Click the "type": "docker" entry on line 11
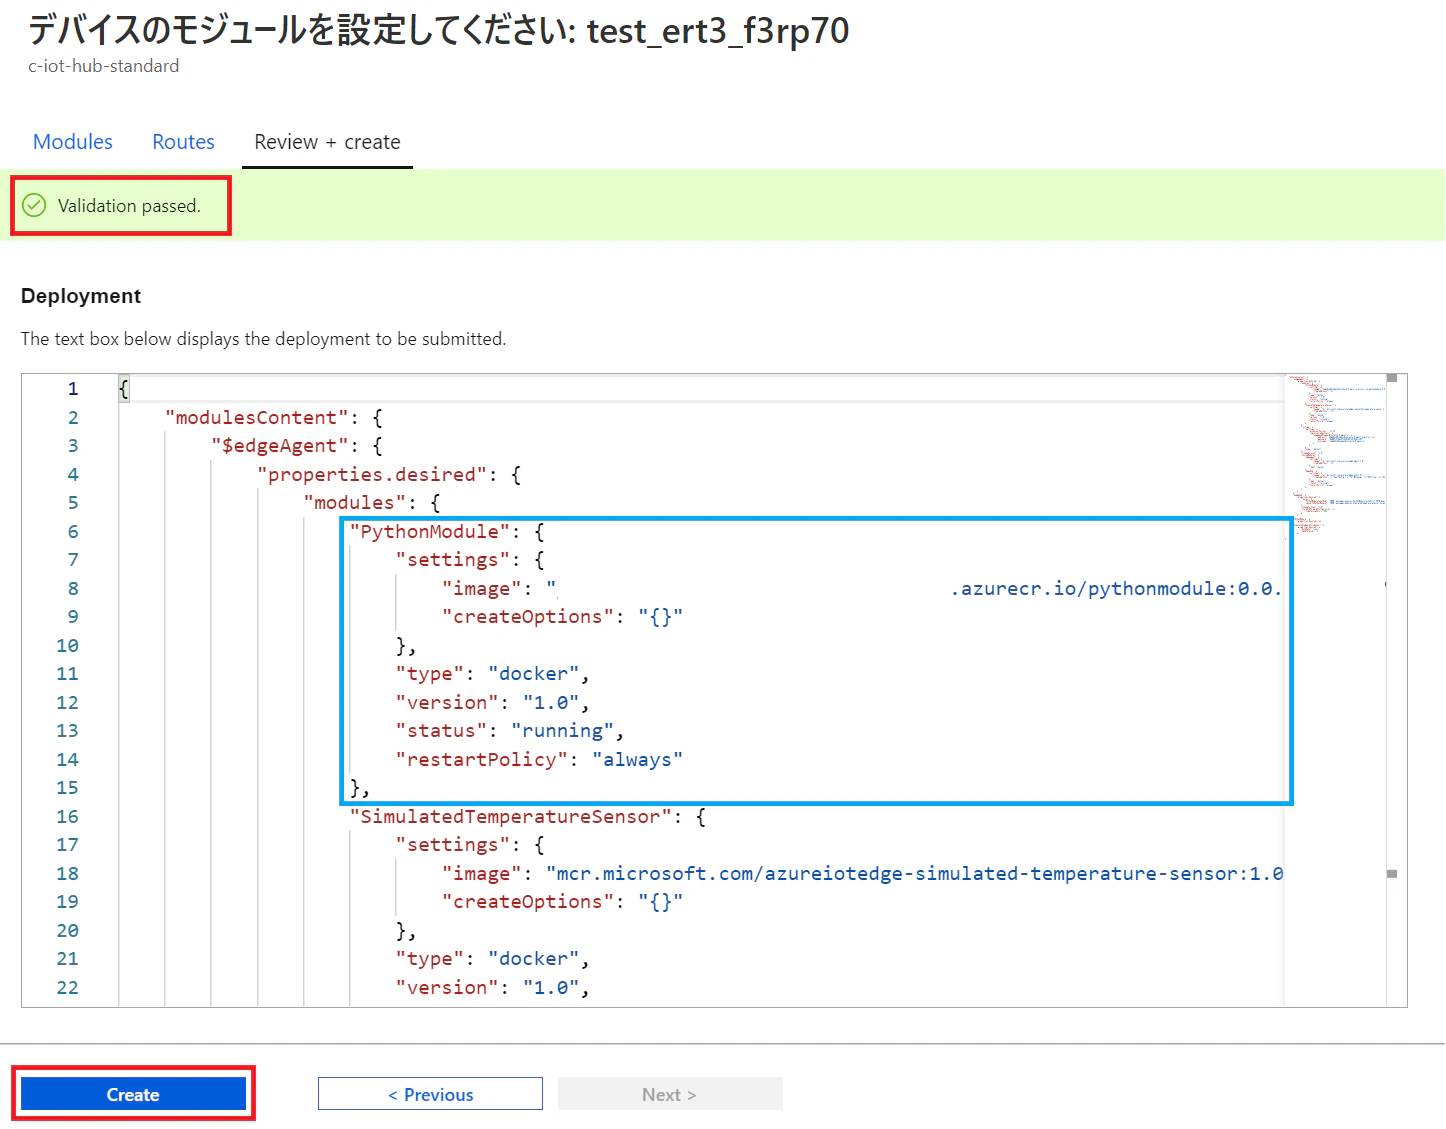The image size is (1446, 1129). (x=492, y=673)
